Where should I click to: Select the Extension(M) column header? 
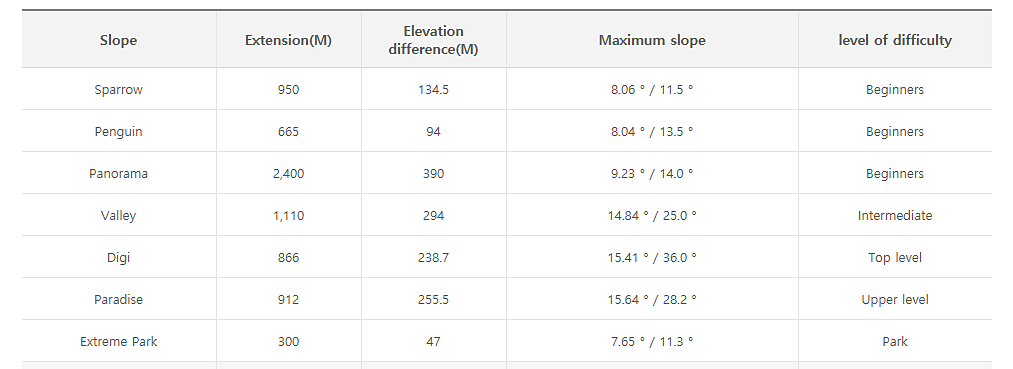[x=288, y=40]
